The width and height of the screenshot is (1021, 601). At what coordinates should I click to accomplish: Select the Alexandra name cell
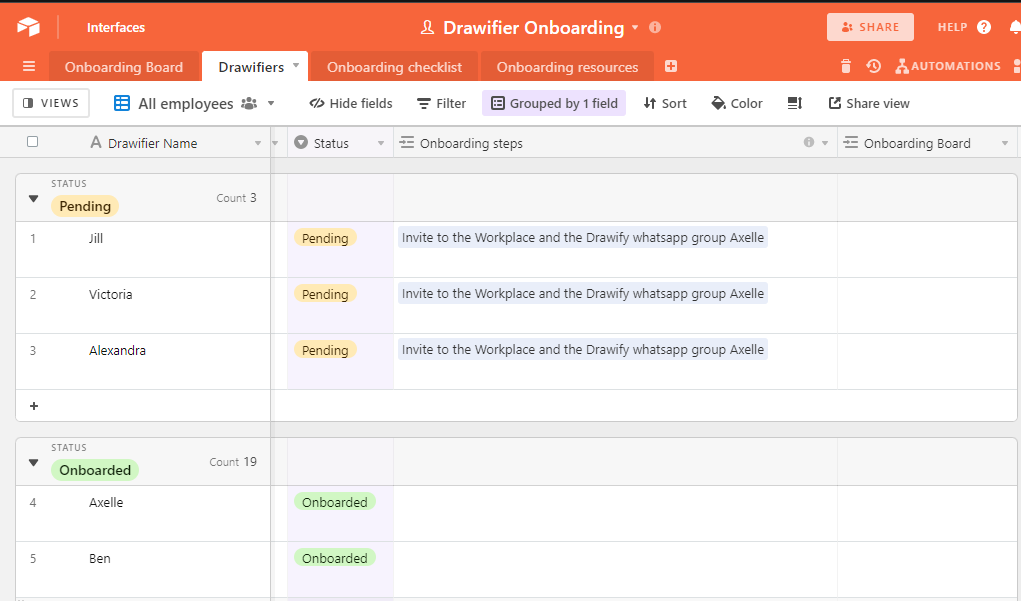143,361
